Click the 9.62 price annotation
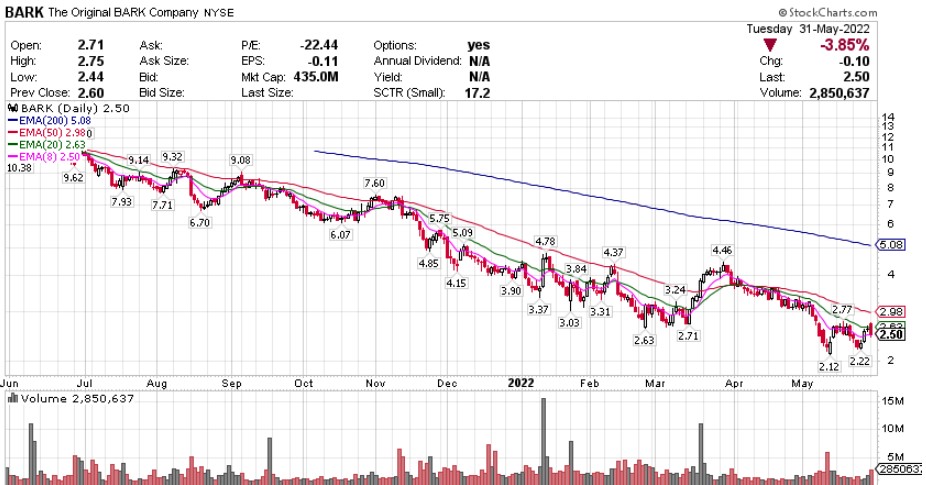The image size is (926, 485). pyautogui.click(x=73, y=177)
